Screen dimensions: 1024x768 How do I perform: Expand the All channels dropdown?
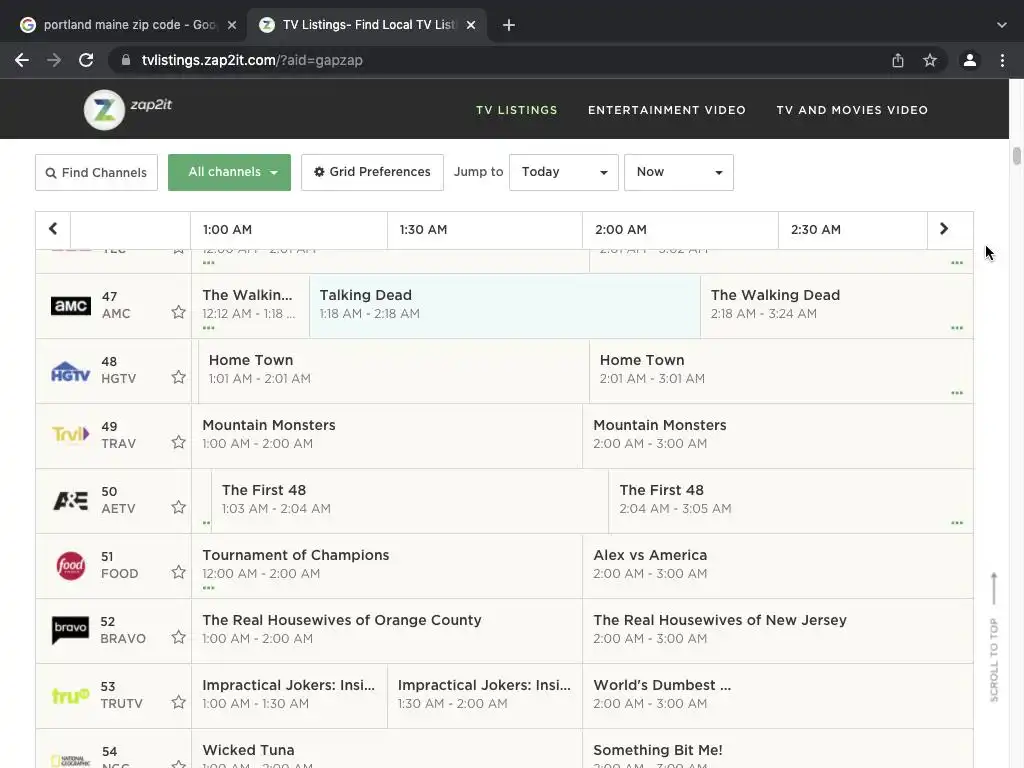pos(229,172)
